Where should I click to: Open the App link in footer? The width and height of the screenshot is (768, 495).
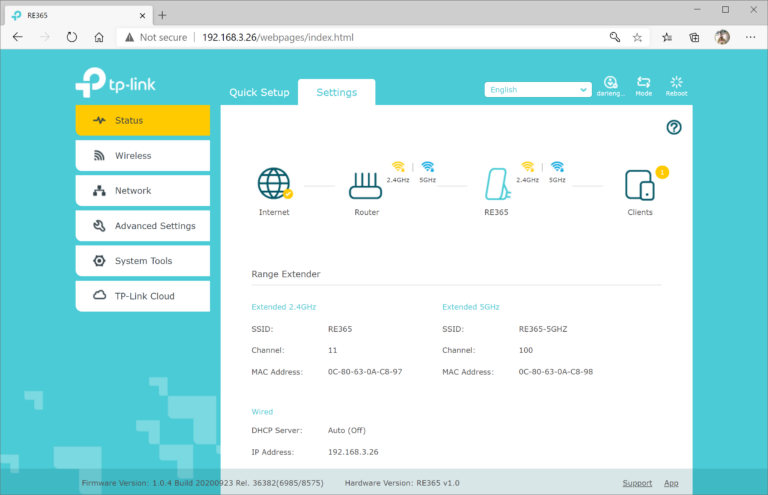coord(671,483)
